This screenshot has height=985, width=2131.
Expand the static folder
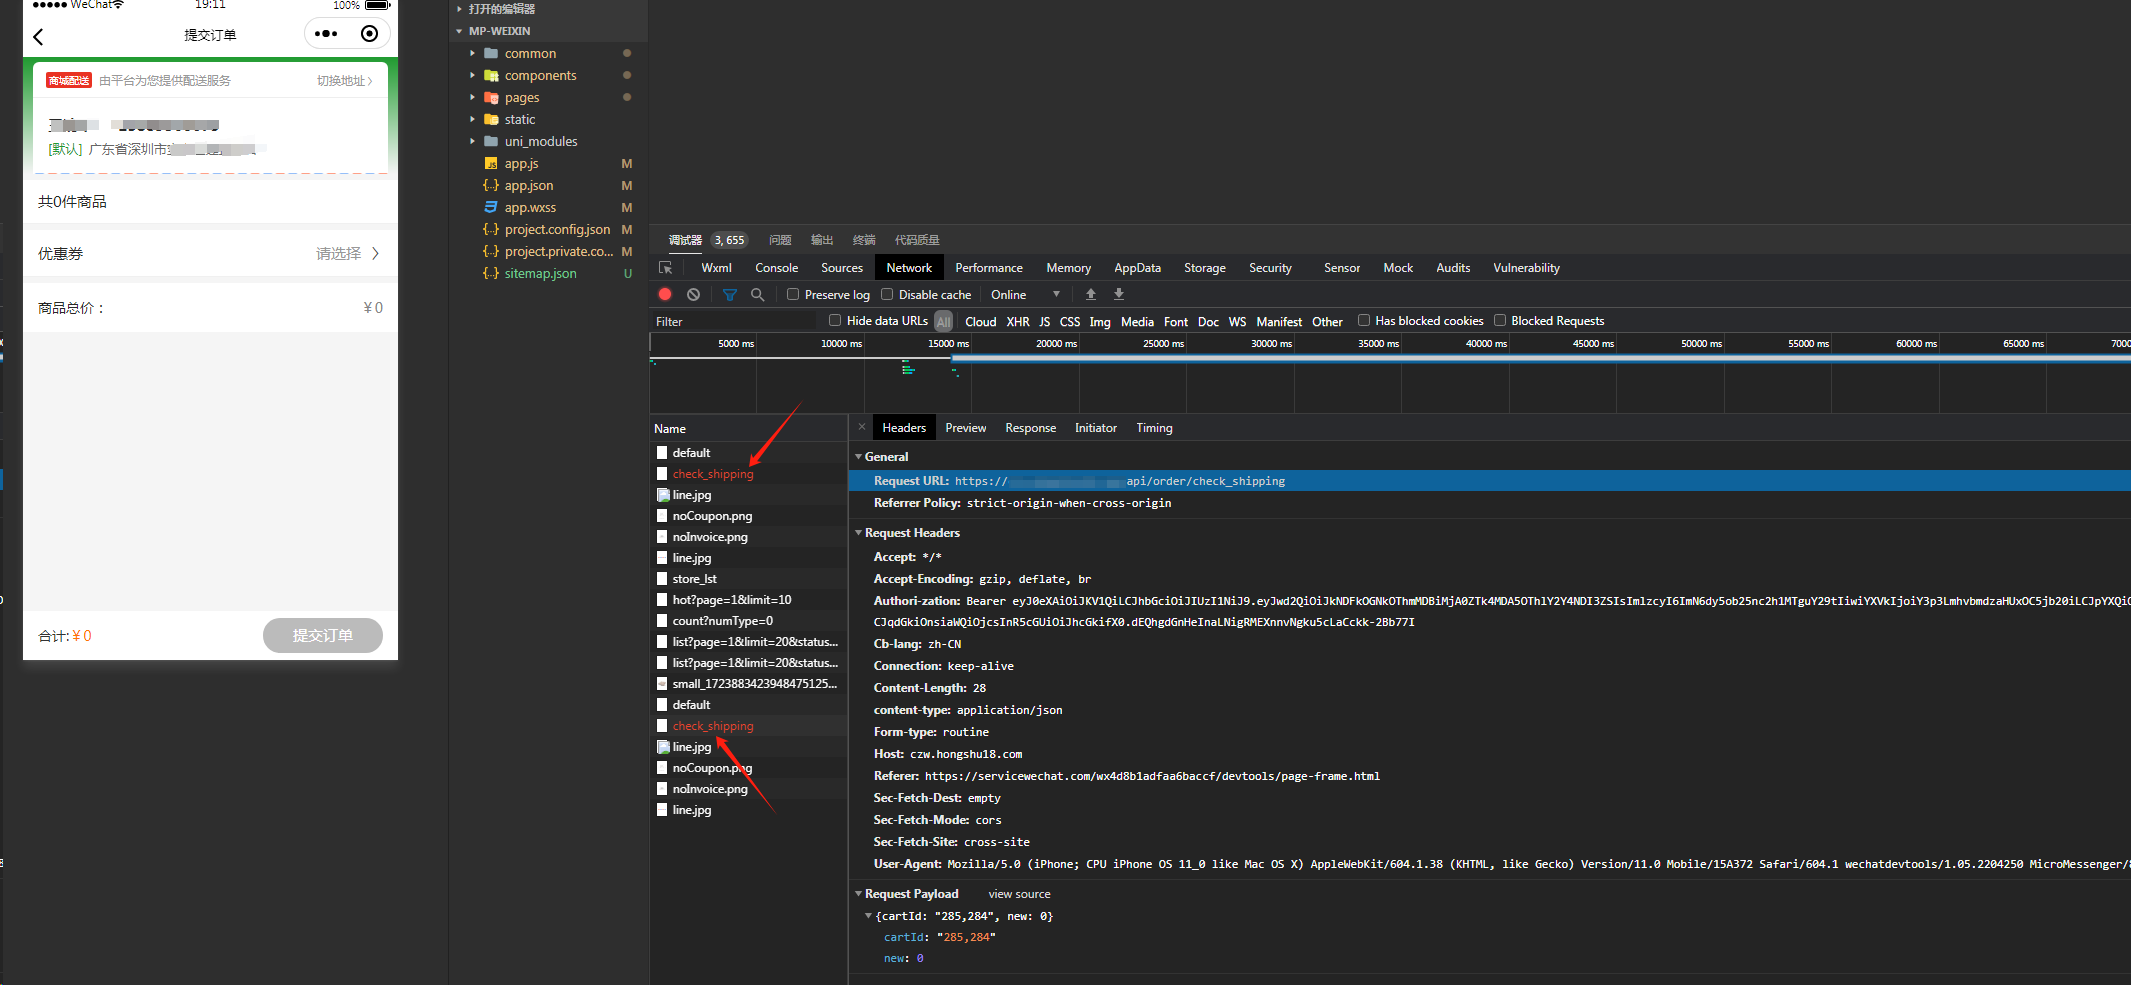(473, 119)
